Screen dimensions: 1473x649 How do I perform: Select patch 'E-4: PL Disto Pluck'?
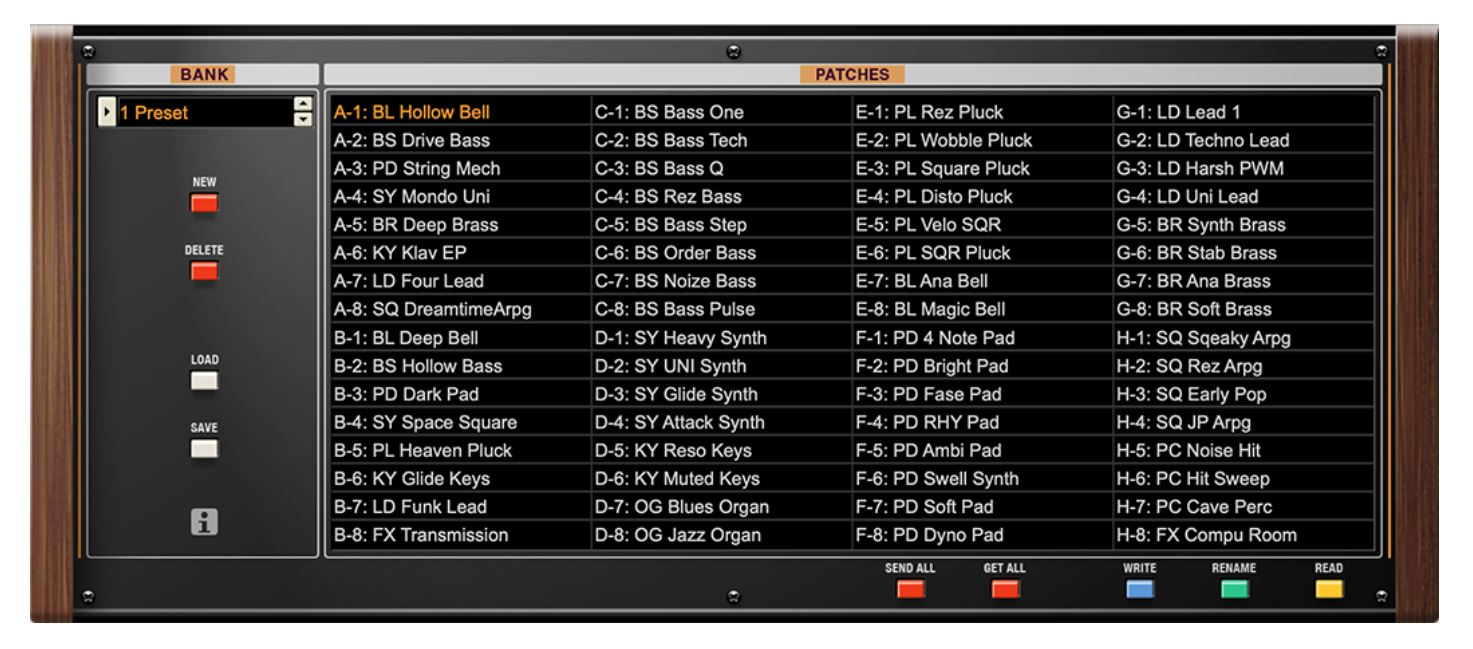coord(983,196)
